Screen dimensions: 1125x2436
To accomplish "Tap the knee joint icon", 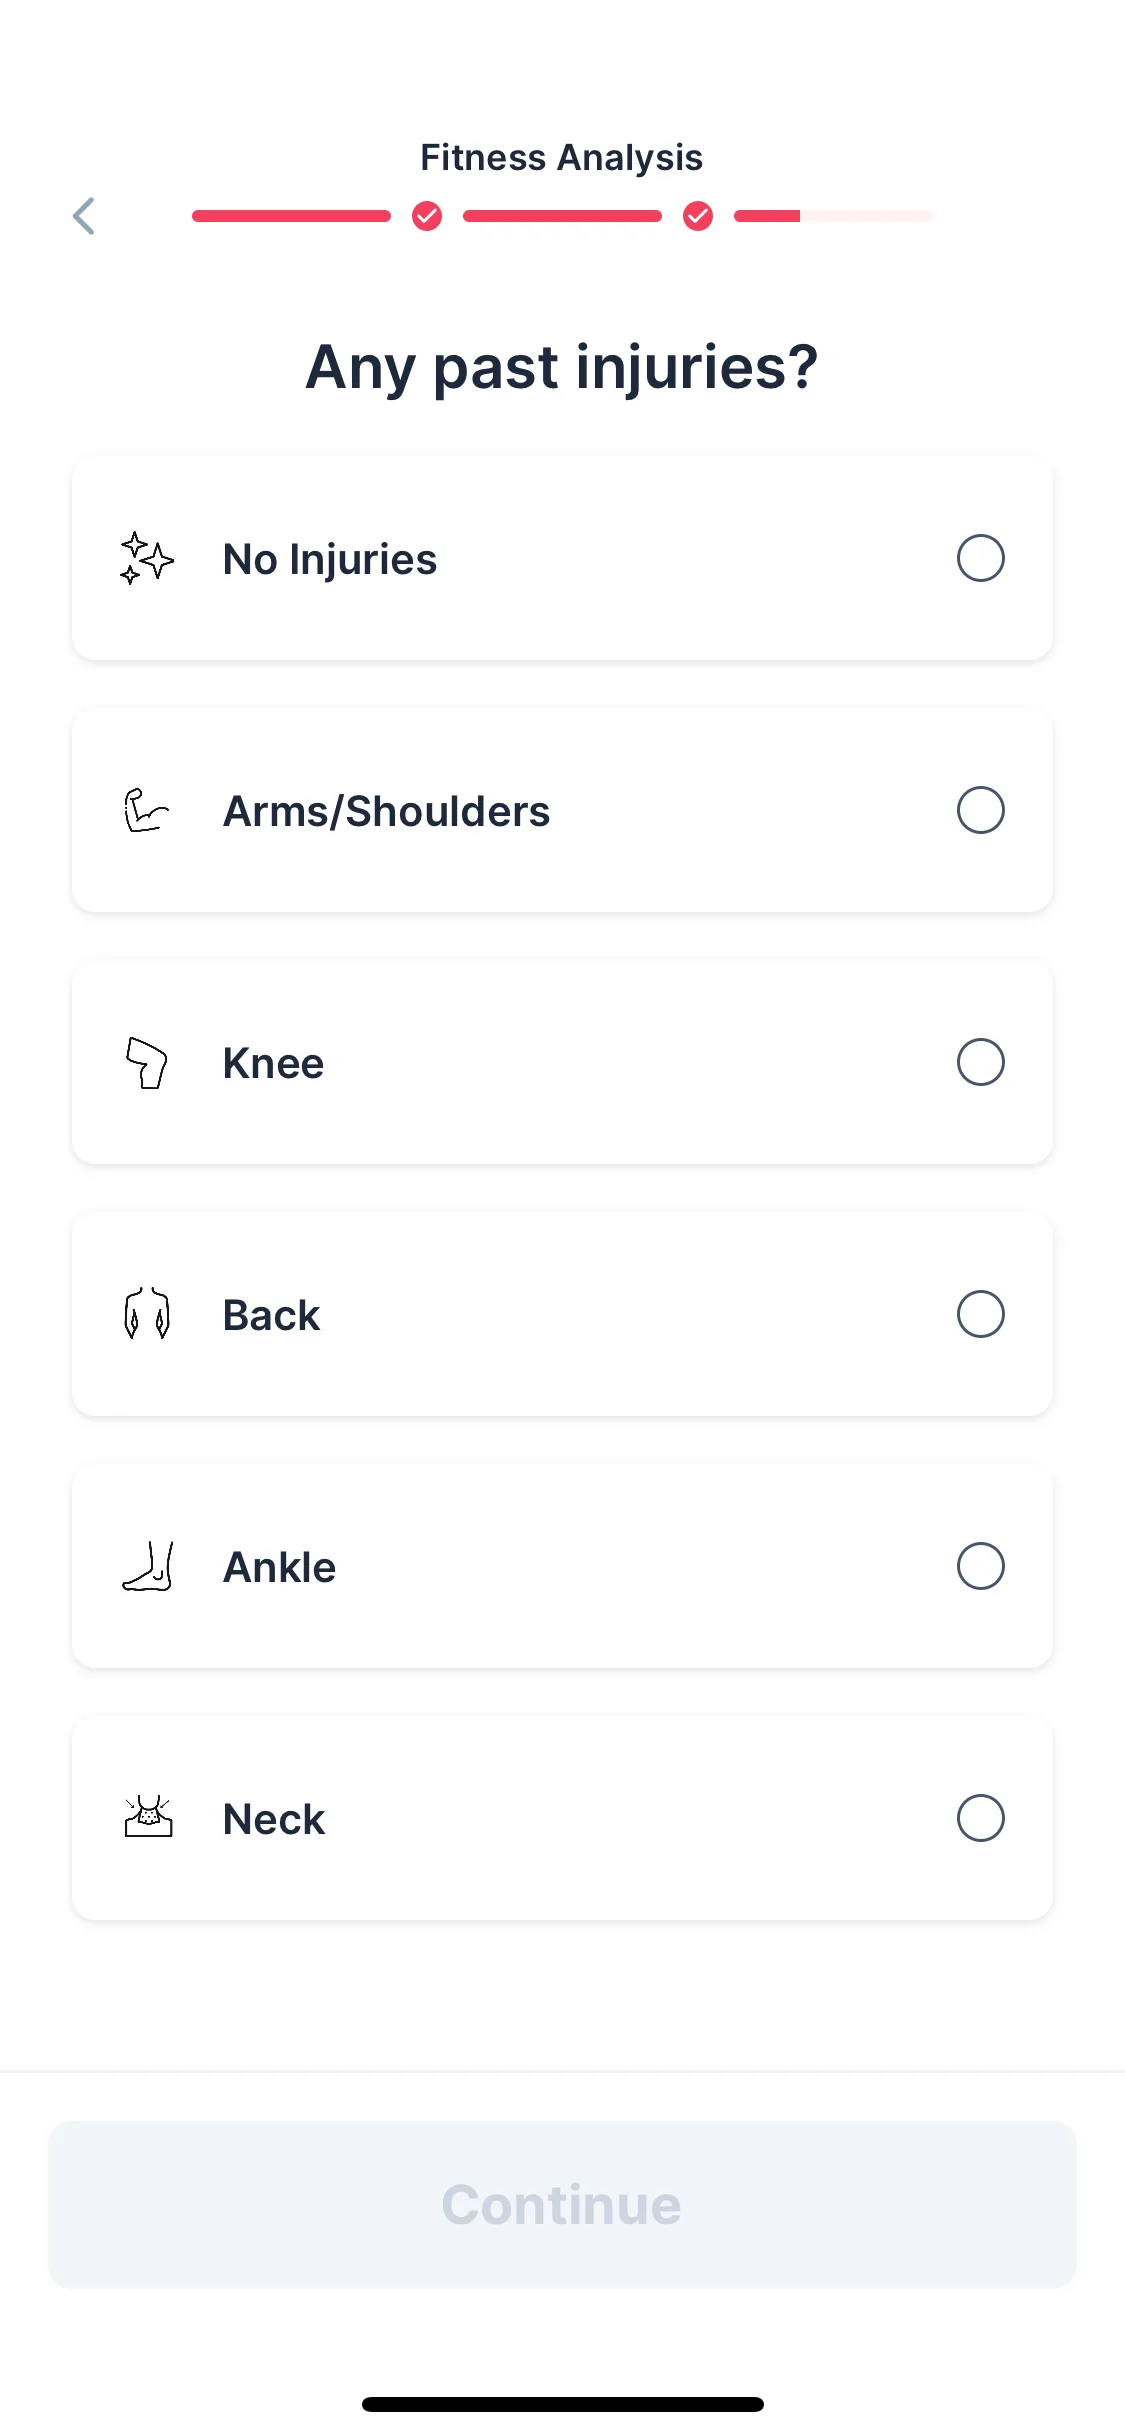I will pyautogui.click(x=147, y=1062).
